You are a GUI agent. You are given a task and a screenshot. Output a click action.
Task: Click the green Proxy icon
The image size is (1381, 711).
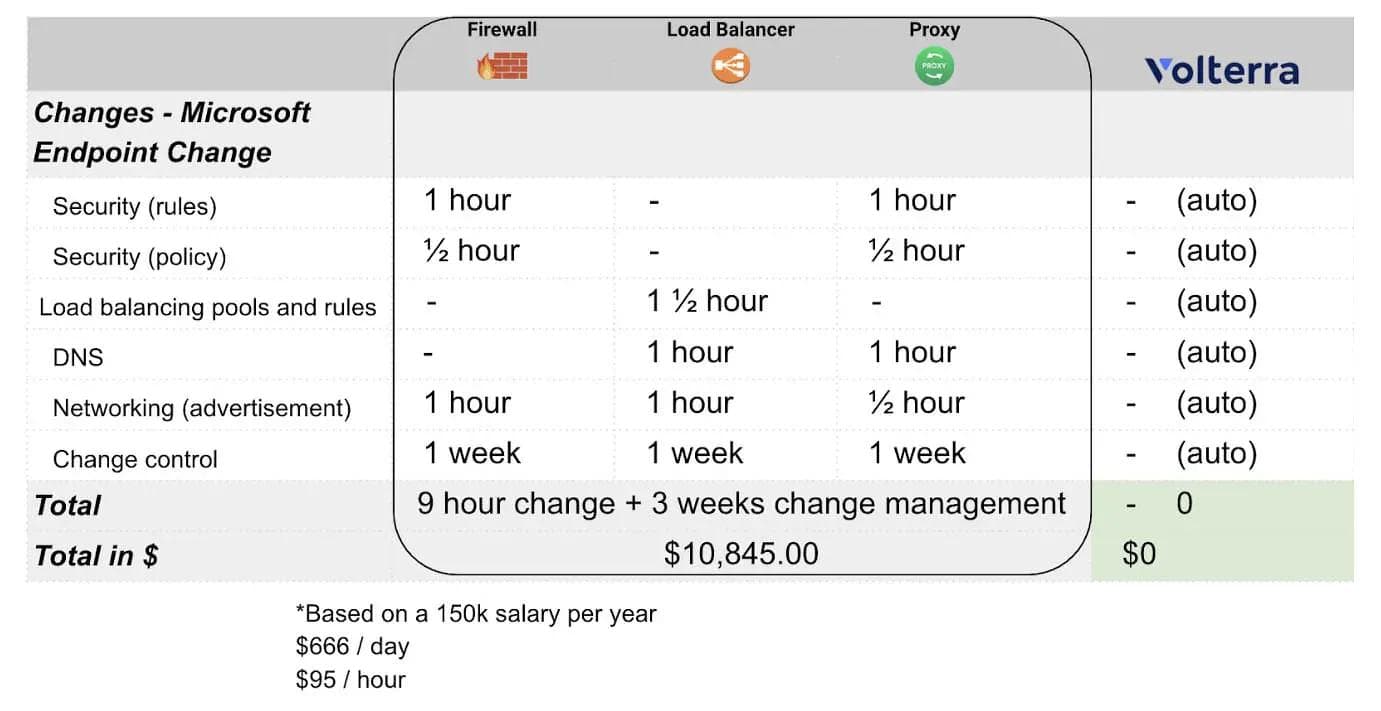tap(934, 67)
